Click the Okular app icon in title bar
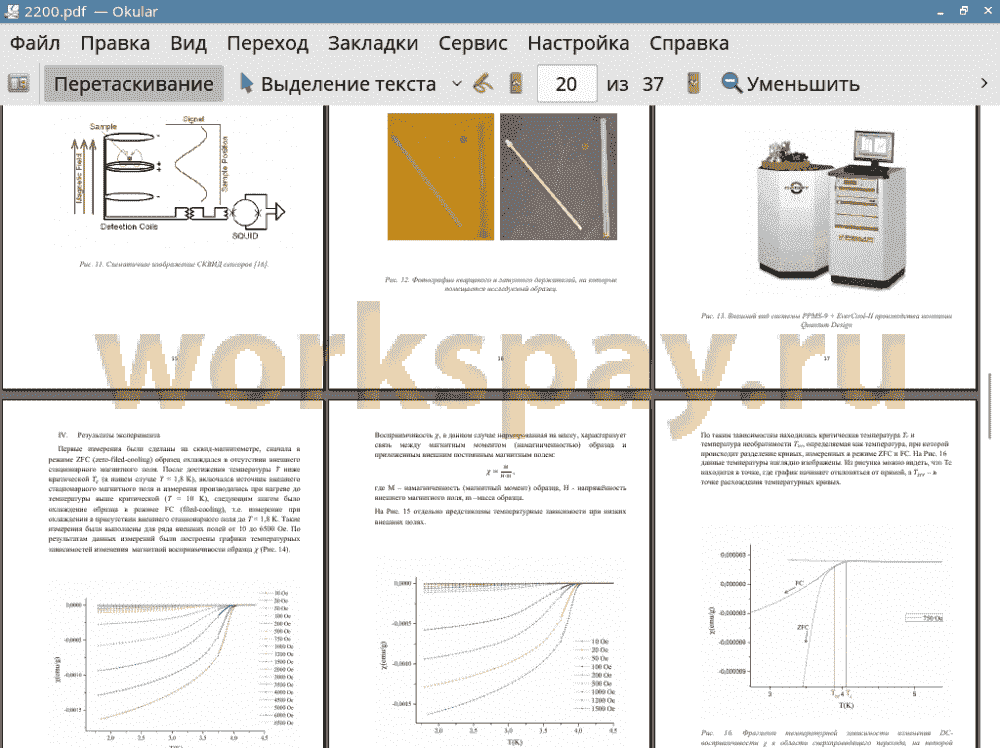Screen dimensions: 1000x748 point(11,11)
